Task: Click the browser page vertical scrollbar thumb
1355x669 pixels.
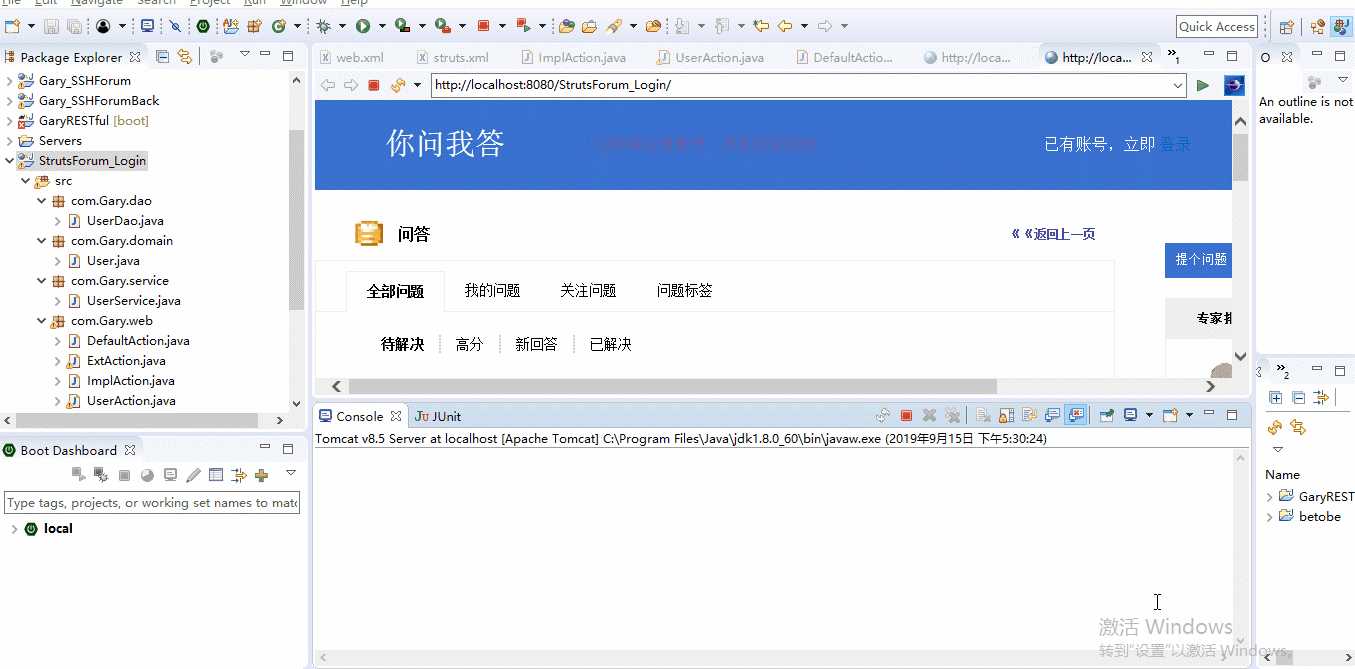Action: pos(1240,157)
